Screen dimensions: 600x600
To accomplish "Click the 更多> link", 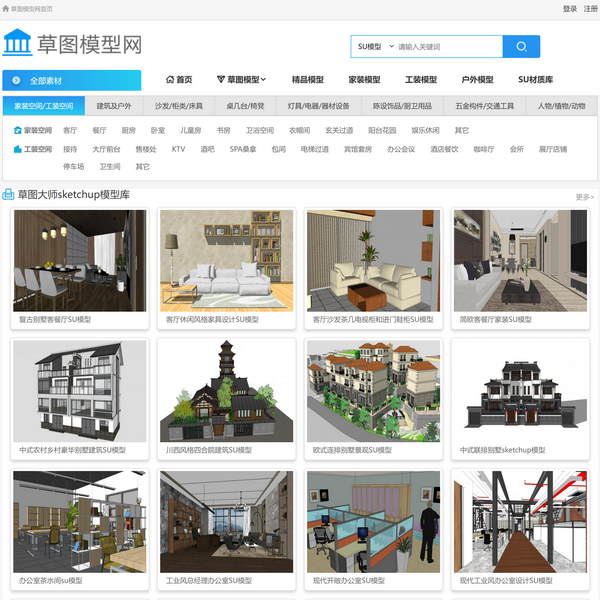I will (584, 197).
